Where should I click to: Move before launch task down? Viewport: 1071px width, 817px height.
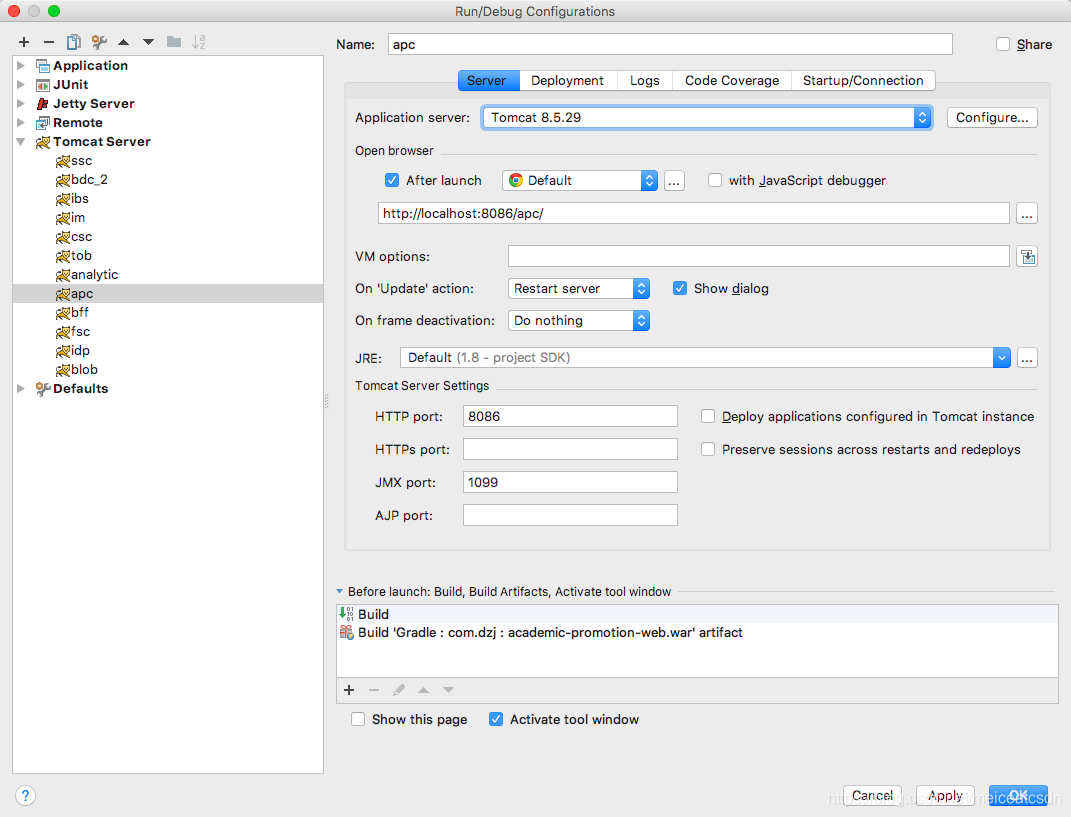coord(448,690)
